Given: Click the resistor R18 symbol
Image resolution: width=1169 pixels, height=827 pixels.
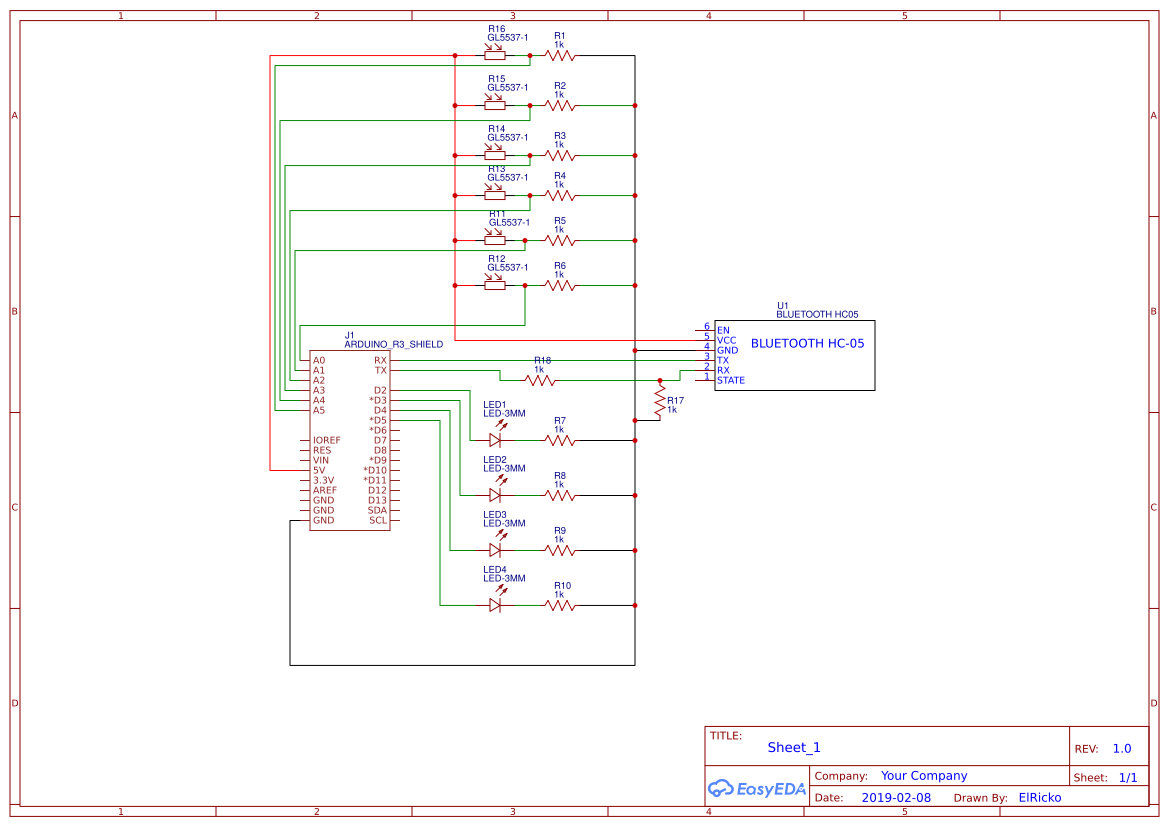Looking at the screenshot, I should (538, 378).
